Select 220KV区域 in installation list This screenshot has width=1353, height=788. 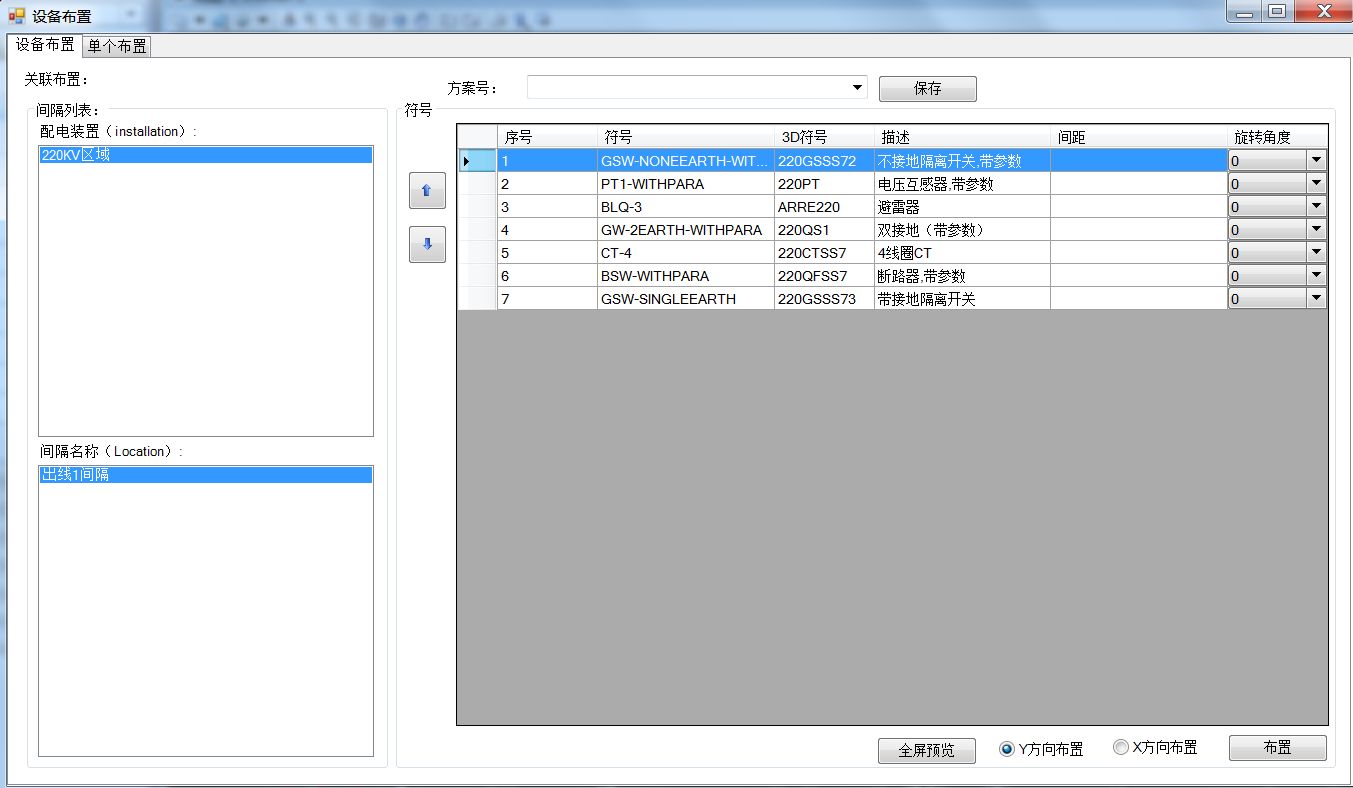point(205,155)
